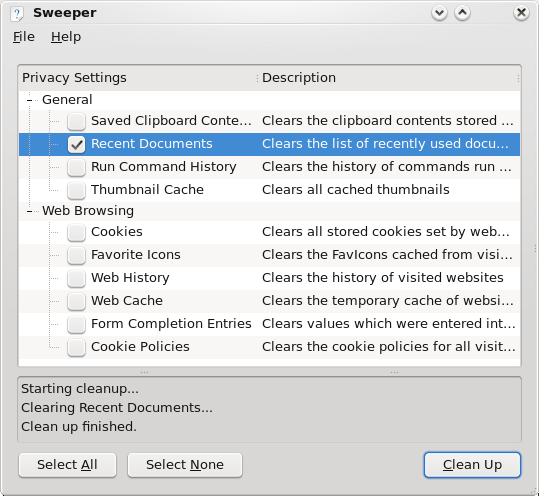Click the Sweeper app icon in title bar

pyautogui.click(x=16, y=13)
